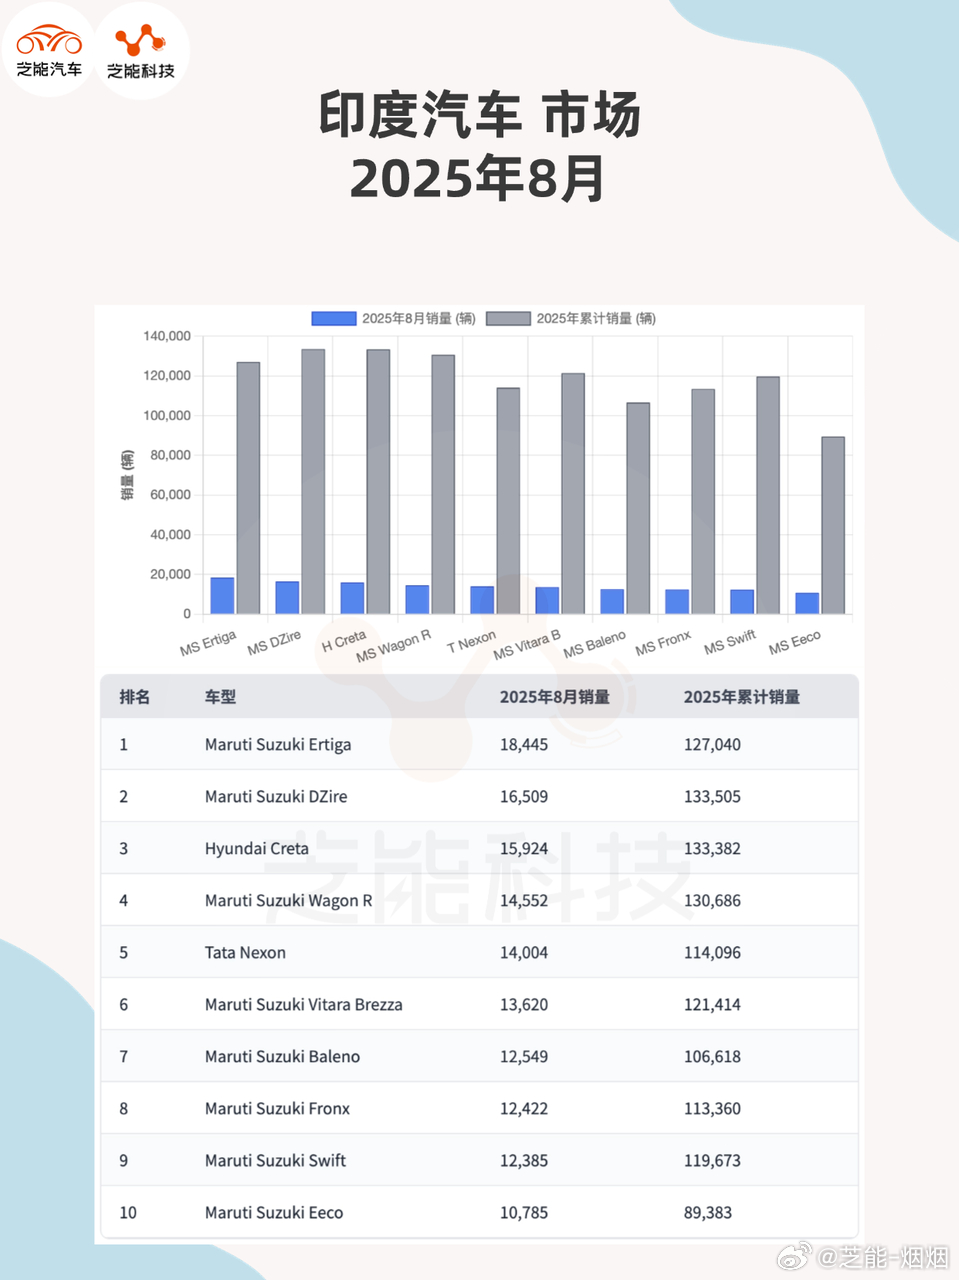Click August sales value 10,785

(x=524, y=1213)
